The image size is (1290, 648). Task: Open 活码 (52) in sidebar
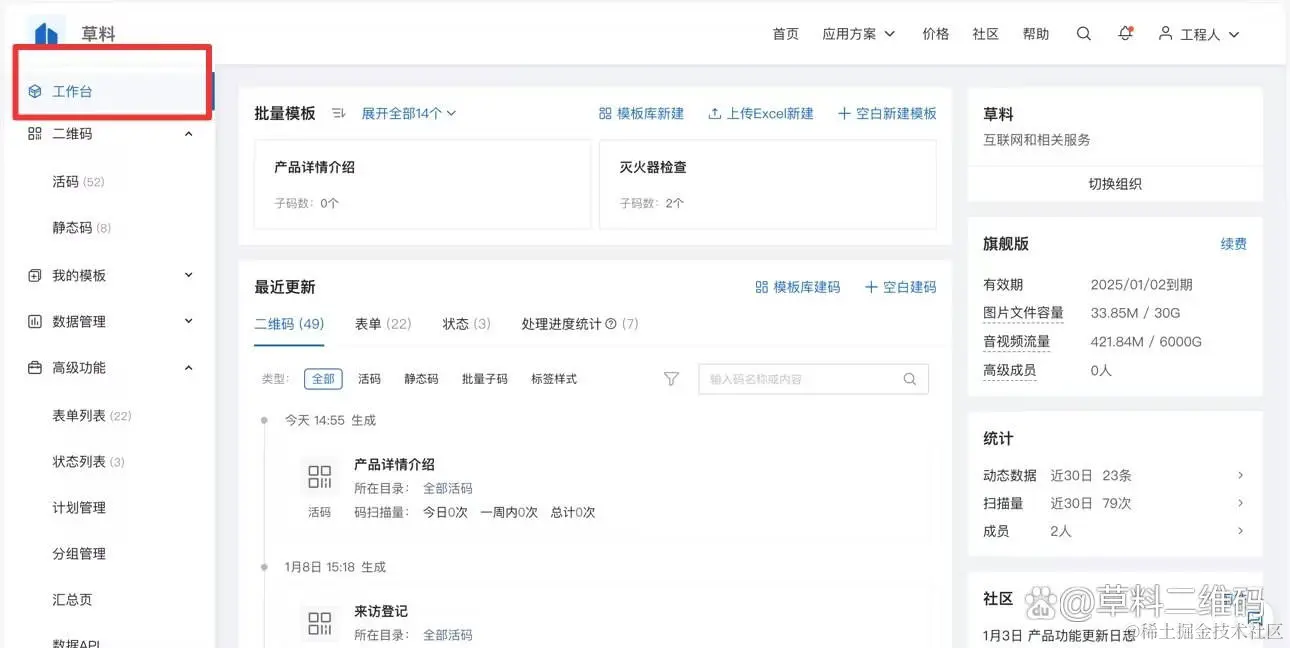click(x=78, y=182)
